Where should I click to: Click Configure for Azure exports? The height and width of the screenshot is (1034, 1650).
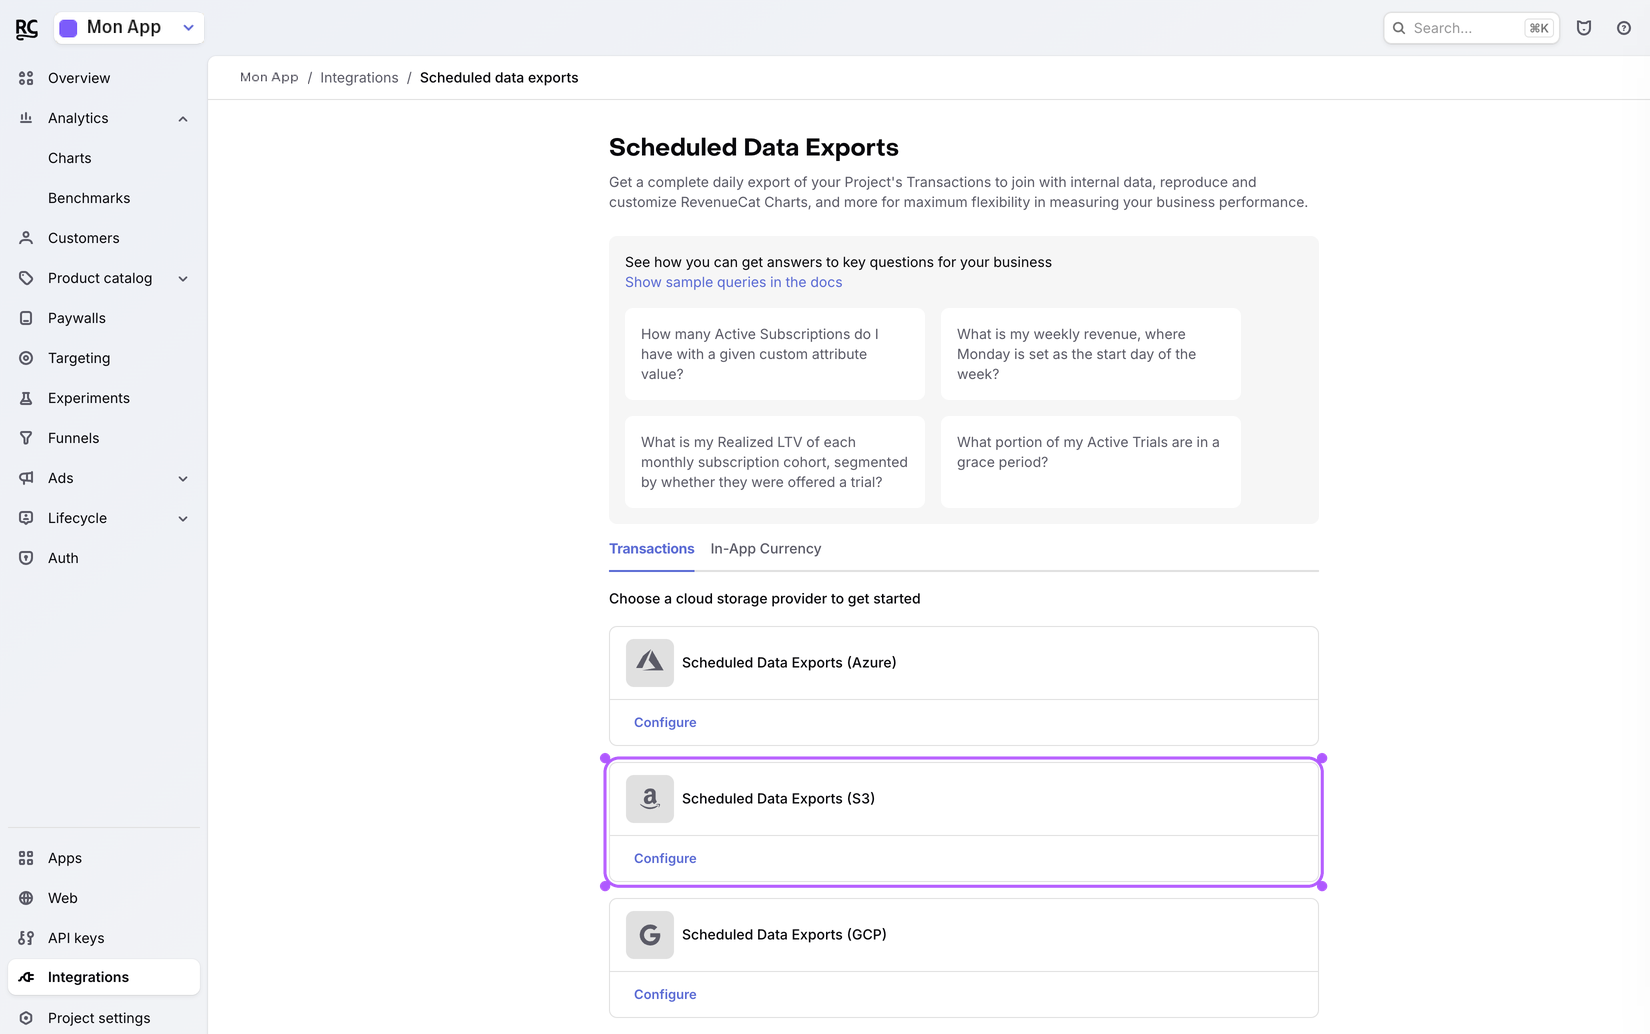(665, 722)
